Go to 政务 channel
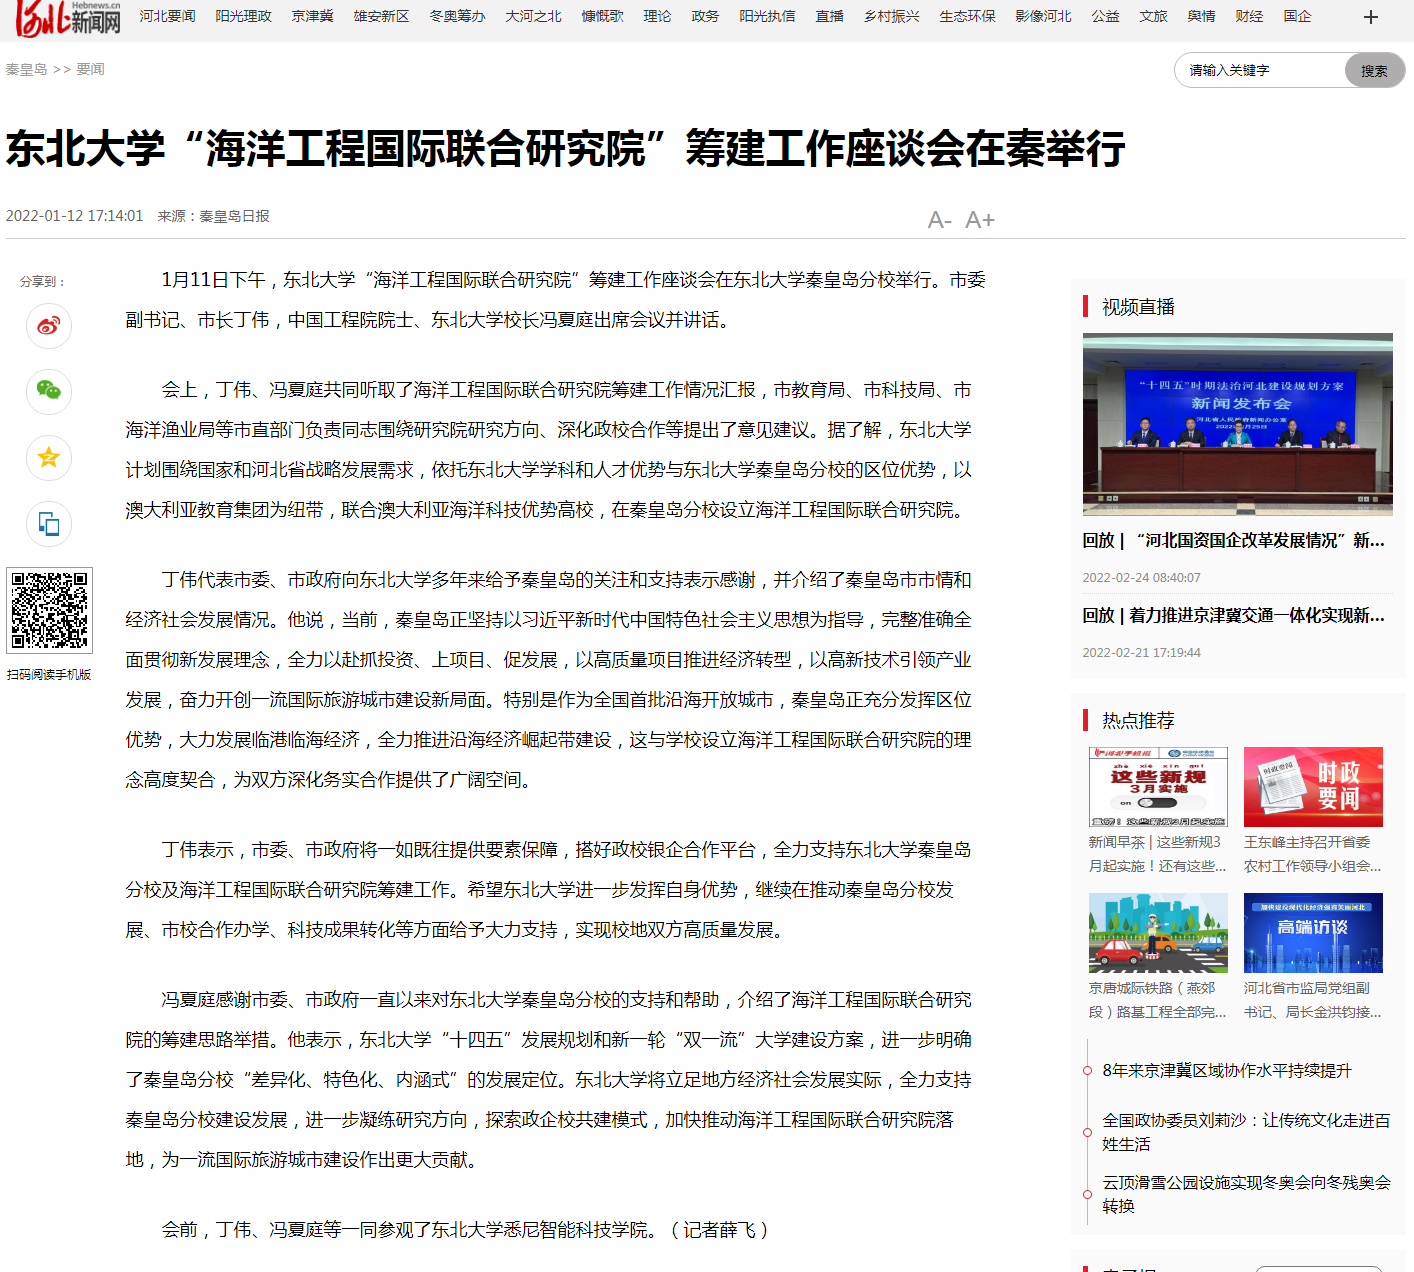 [x=706, y=17]
